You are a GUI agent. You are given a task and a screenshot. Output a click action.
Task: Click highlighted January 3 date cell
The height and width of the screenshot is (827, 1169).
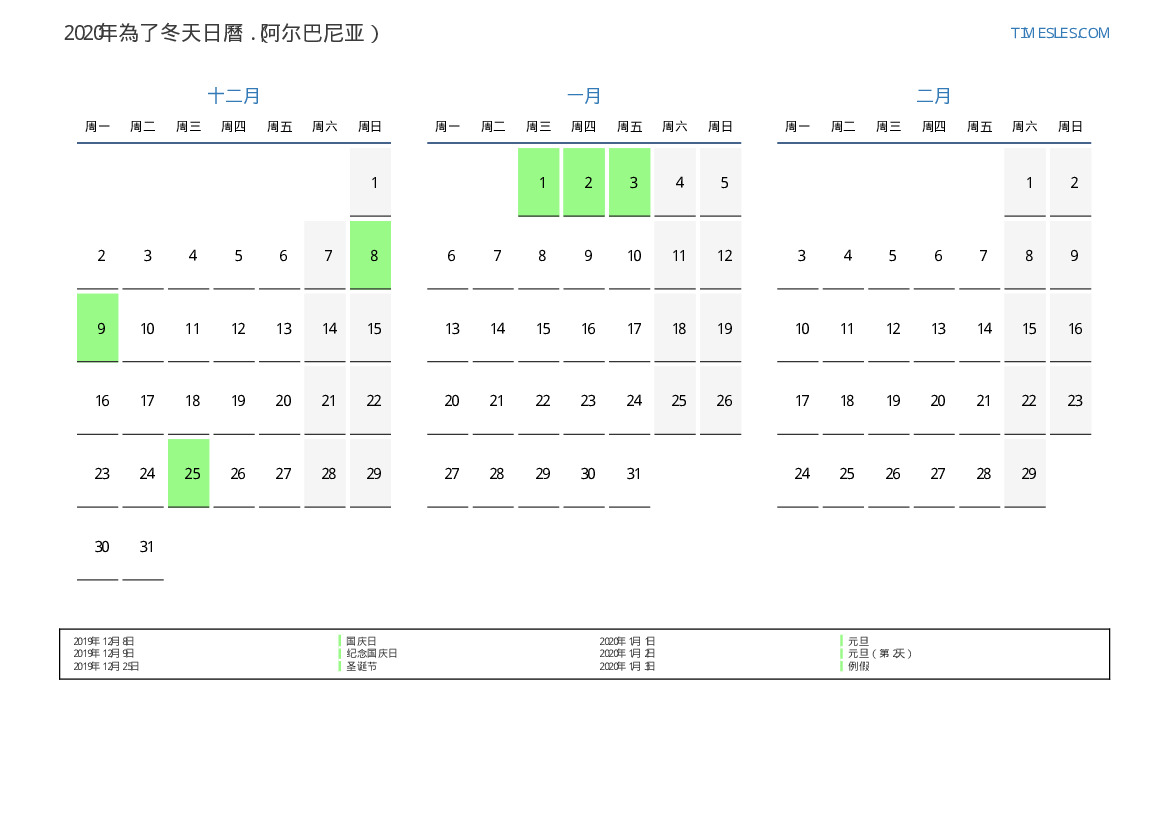click(630, 182)
